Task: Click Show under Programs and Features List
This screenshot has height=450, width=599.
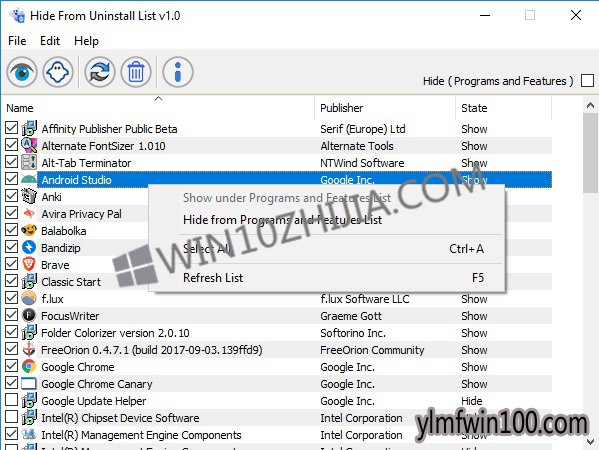Action: click(327, 198)
